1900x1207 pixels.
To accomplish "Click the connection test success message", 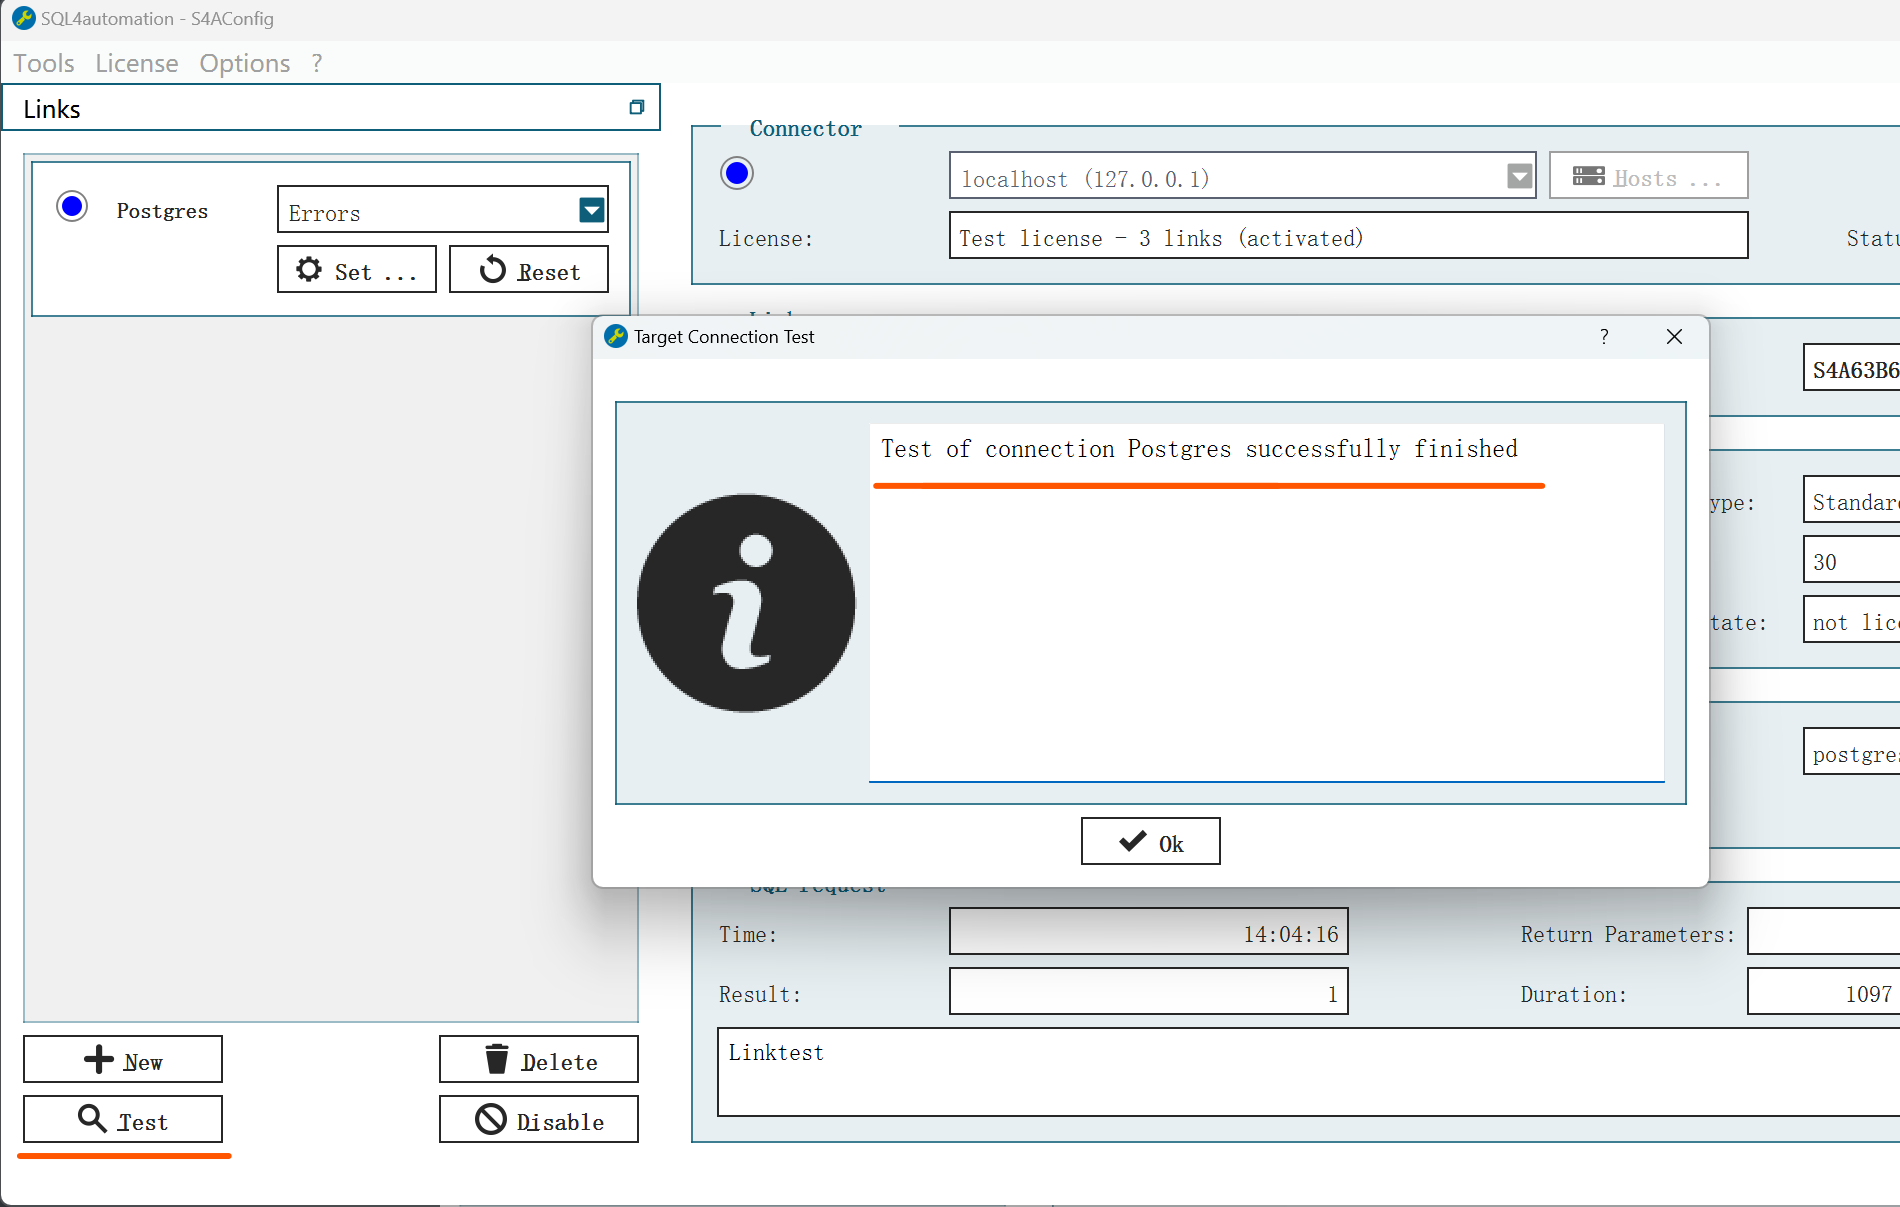I will point(1199,449).
